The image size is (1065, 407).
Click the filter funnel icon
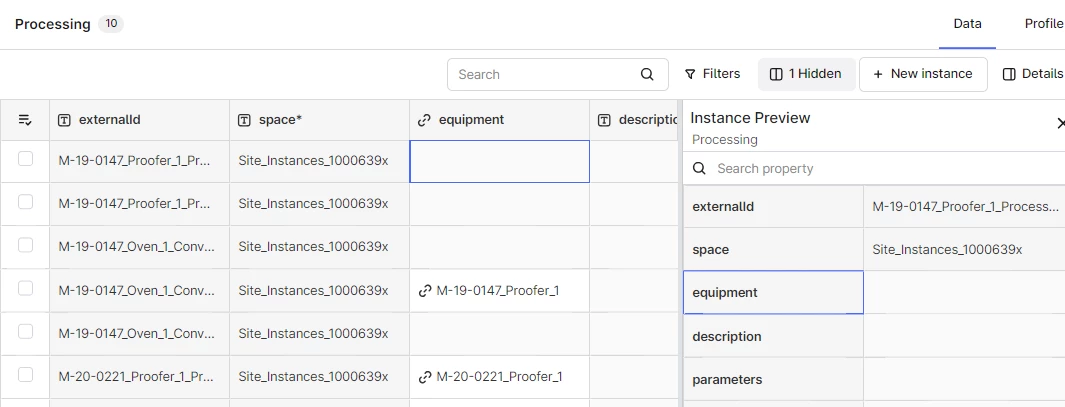coord(690,74)
